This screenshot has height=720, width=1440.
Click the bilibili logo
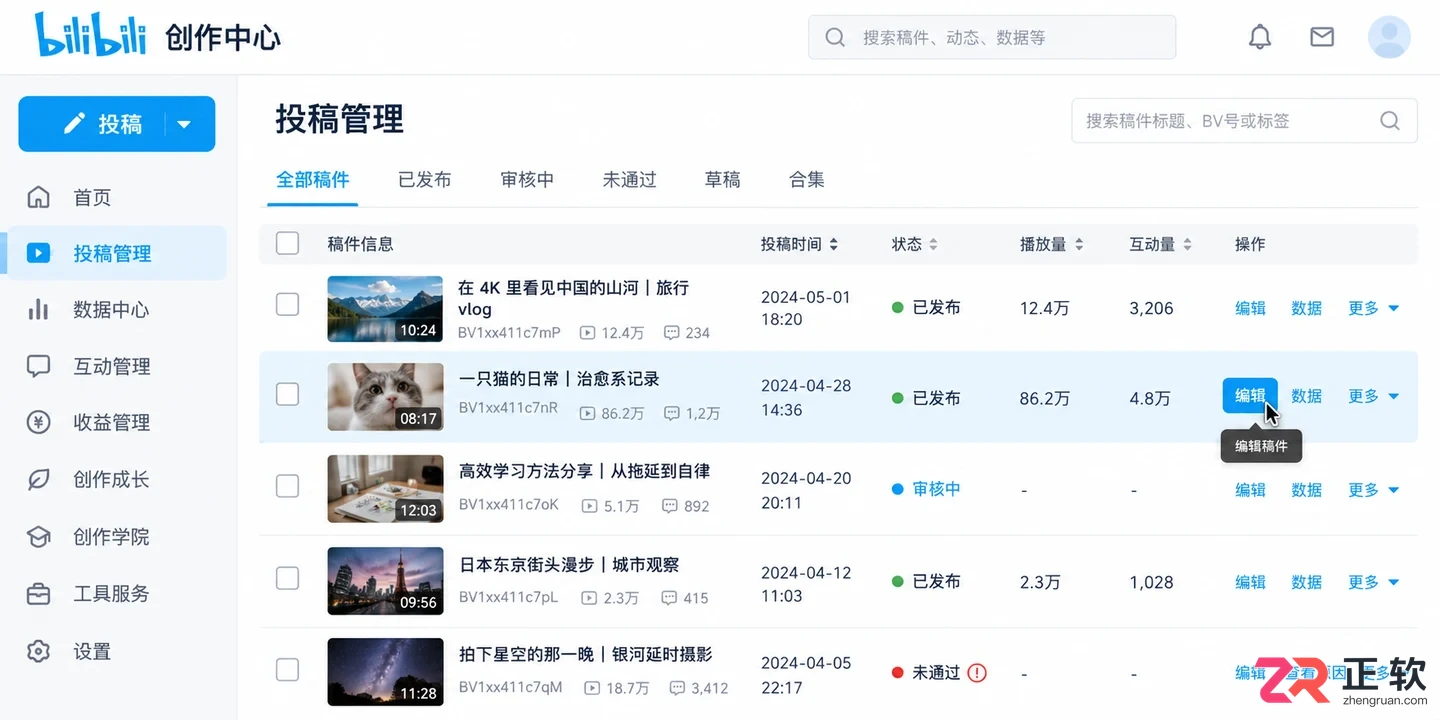coord(91,36)
